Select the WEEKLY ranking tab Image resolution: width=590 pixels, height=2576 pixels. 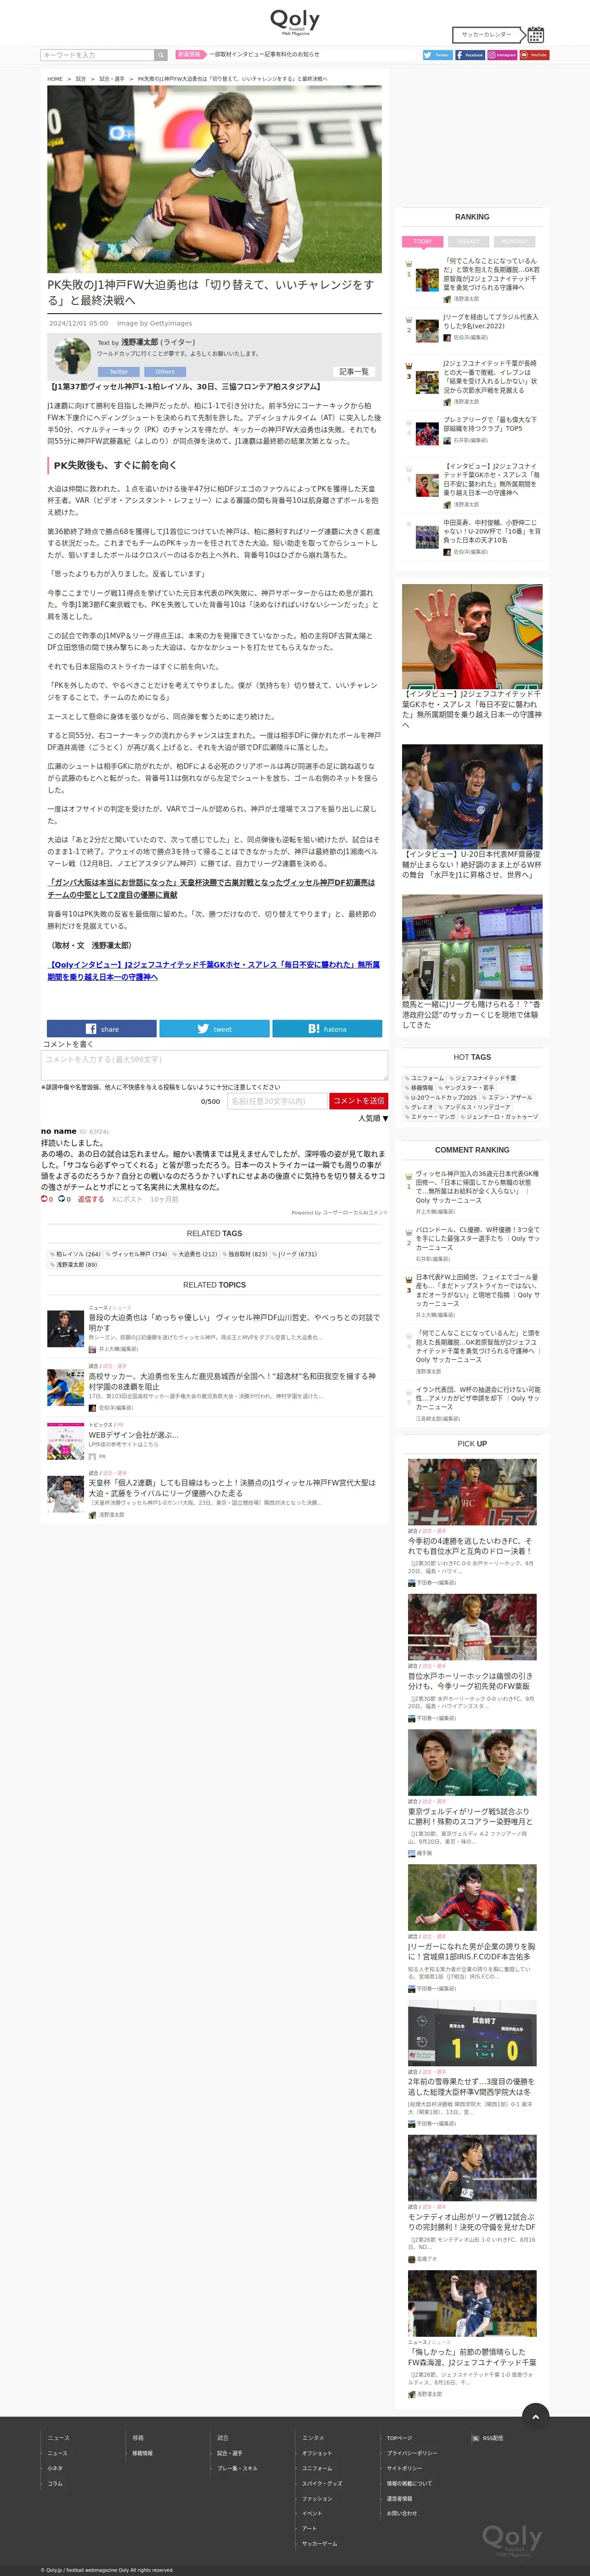pos(469,241)
